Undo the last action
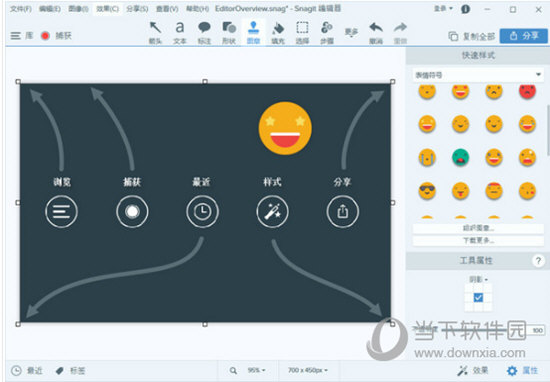Viewport: 550px width, 382px height. coord(376,33)
